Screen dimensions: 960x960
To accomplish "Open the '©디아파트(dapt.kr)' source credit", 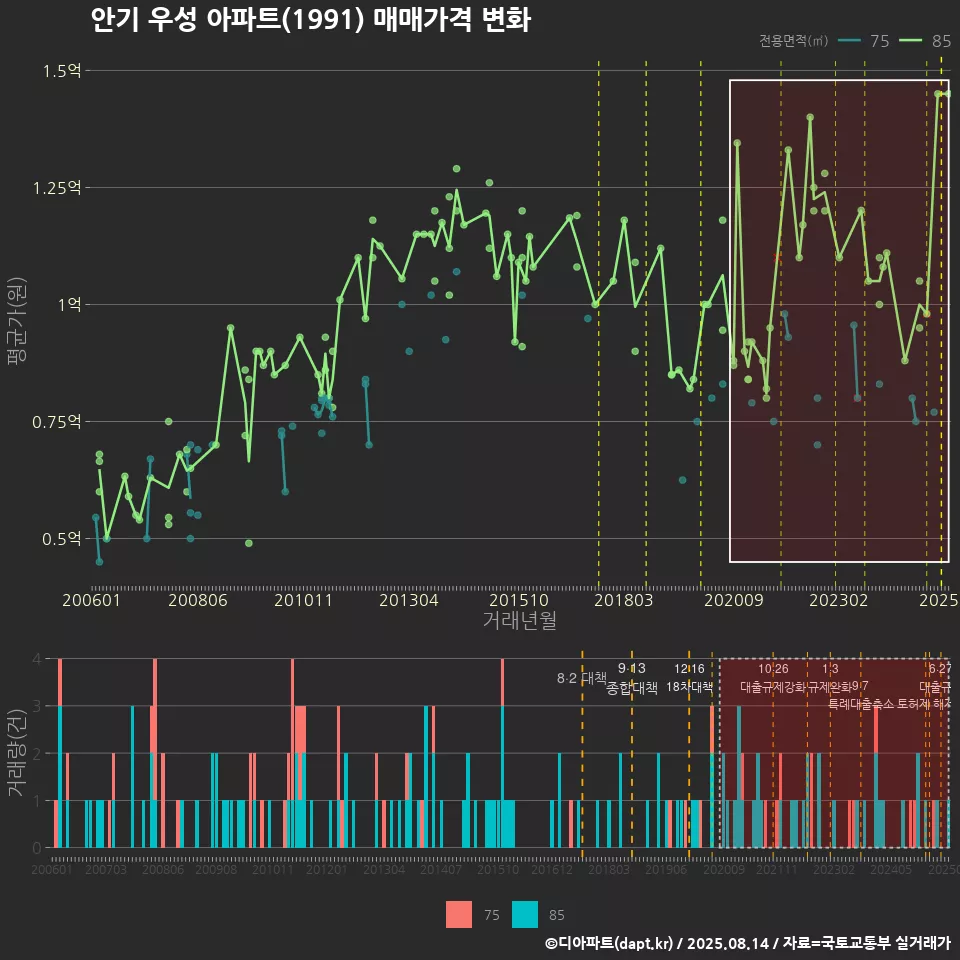I will click(x=609, y=943).
